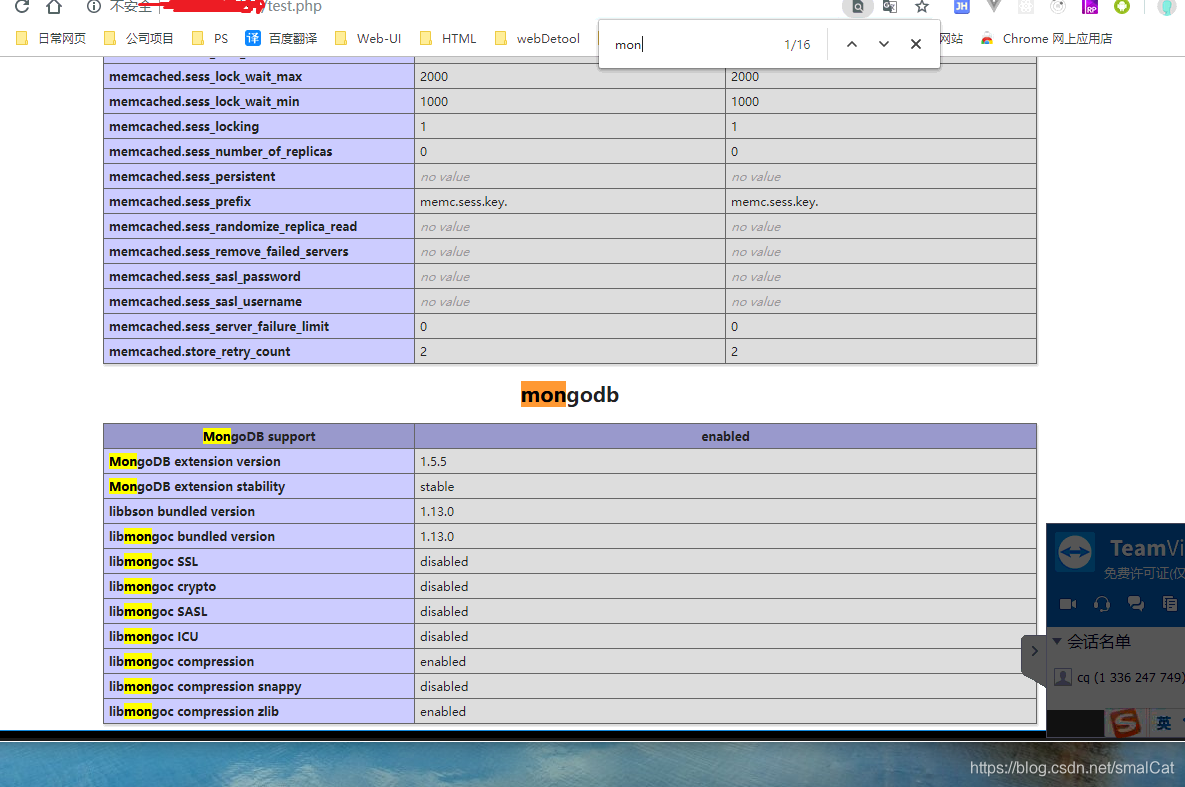Screen dimensions: 1185x787
Task: Click the libmongoc compression zlib enabled value
Action: [x=443, y=711]
